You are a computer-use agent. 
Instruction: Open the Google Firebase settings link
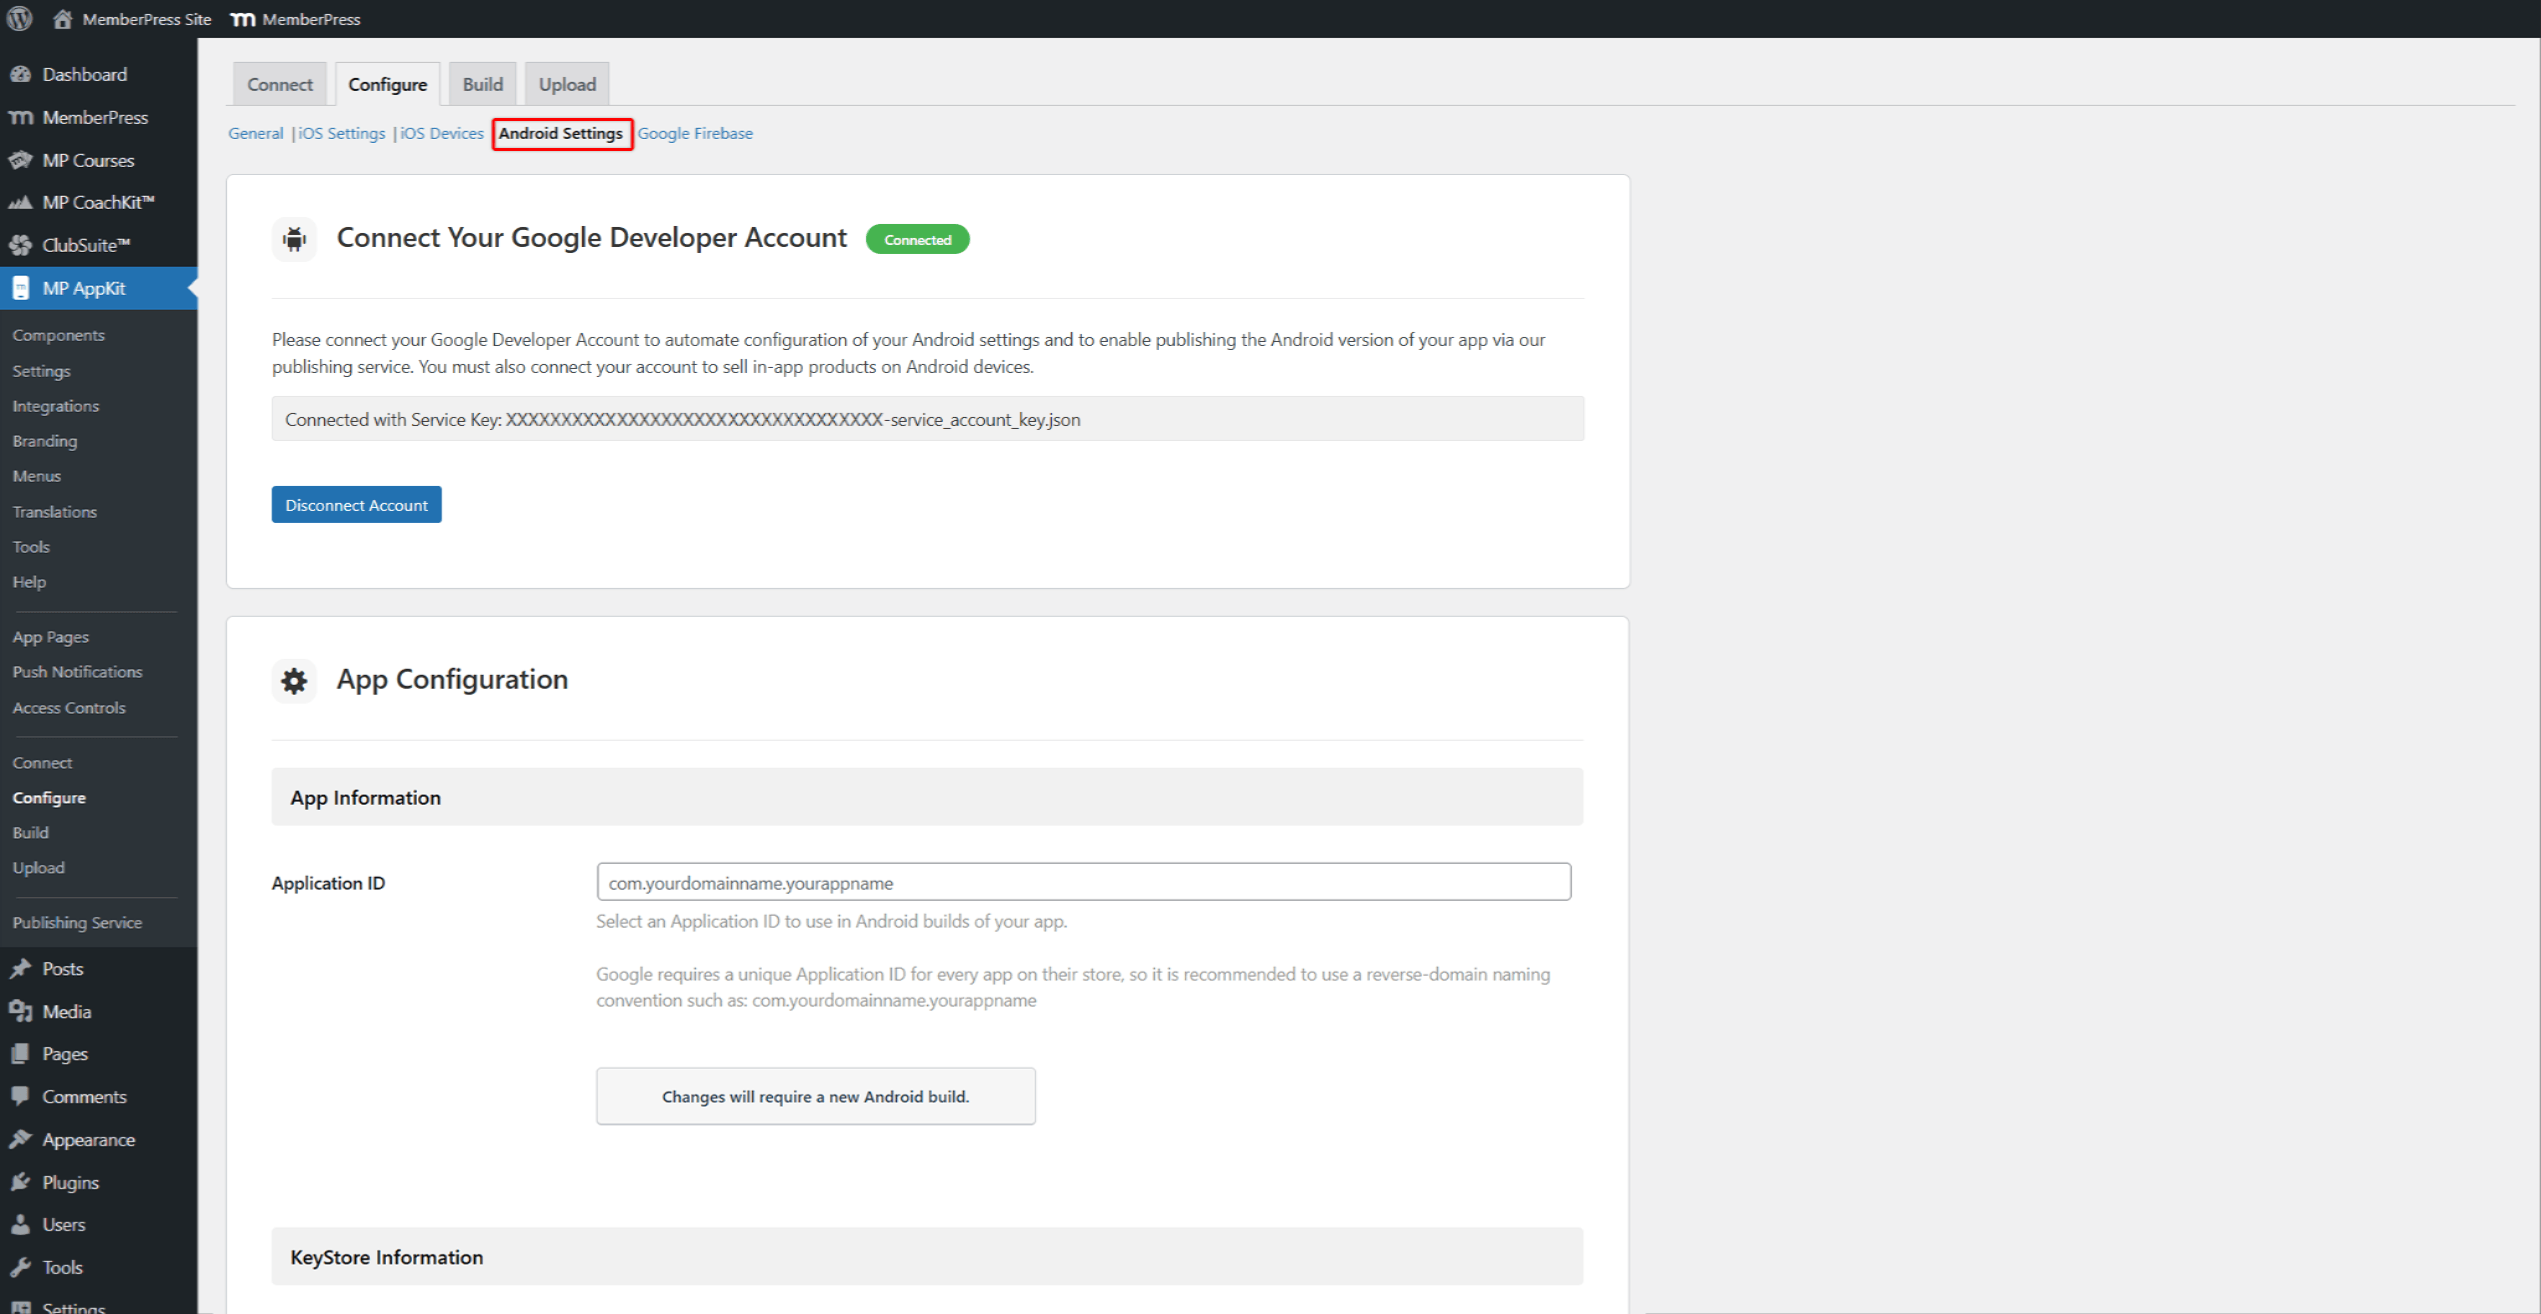click(695, 133)
